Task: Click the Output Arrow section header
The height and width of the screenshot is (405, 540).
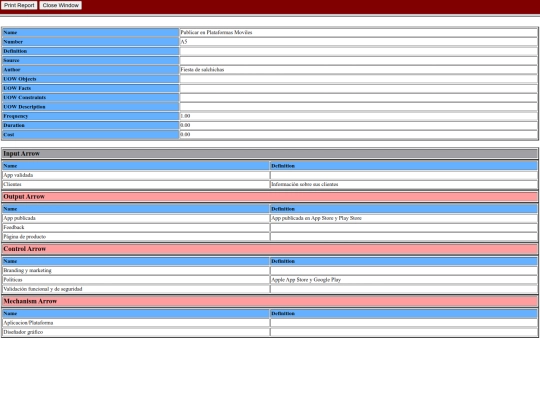Action: pos(270,197)
